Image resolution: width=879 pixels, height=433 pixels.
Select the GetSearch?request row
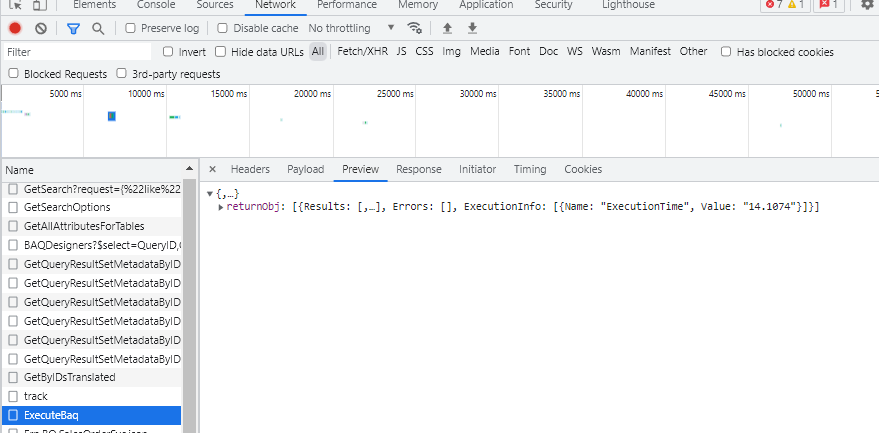click(x=92, y=190)
